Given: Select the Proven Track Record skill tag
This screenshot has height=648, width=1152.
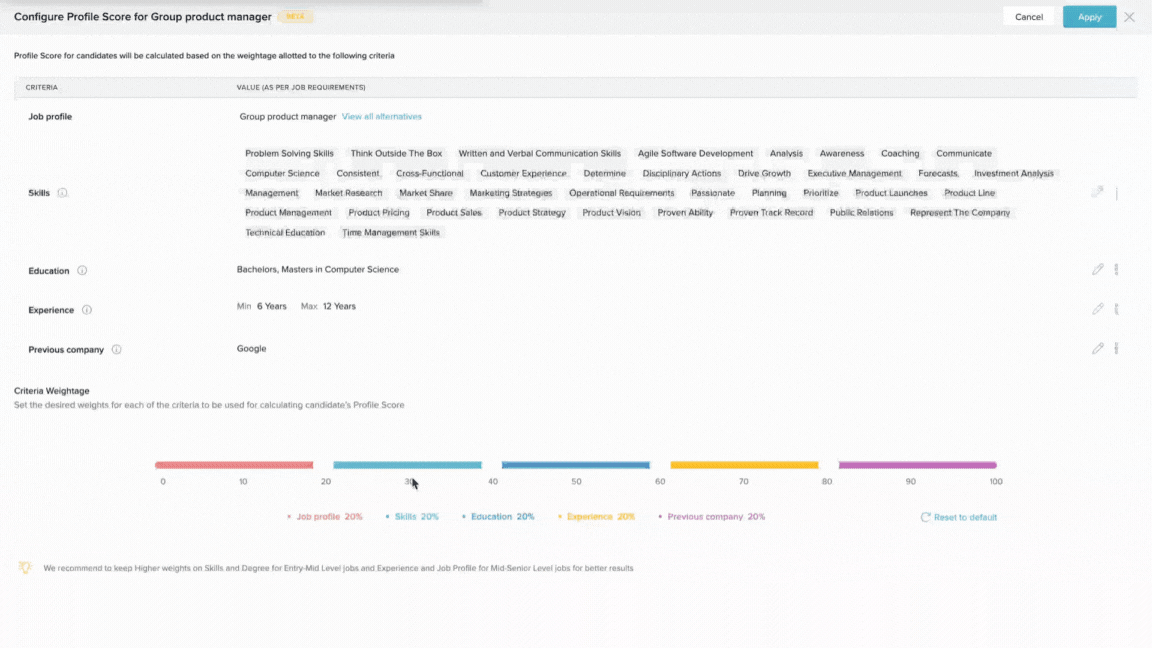Looking at the screenshot, I should 771,212.
